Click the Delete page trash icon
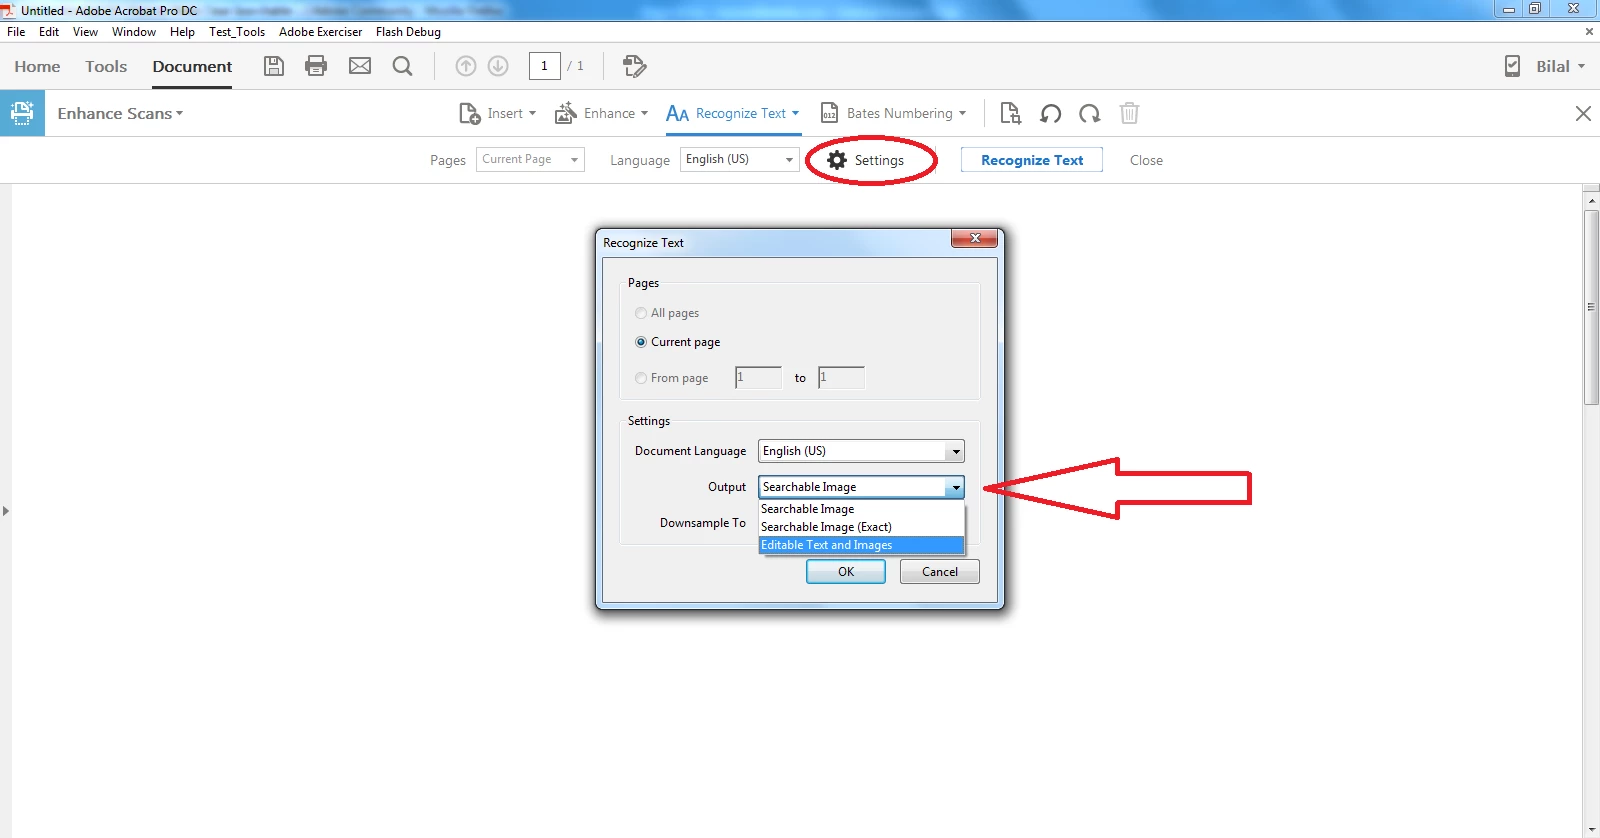1600x838 pixels. coord(1129,113)
